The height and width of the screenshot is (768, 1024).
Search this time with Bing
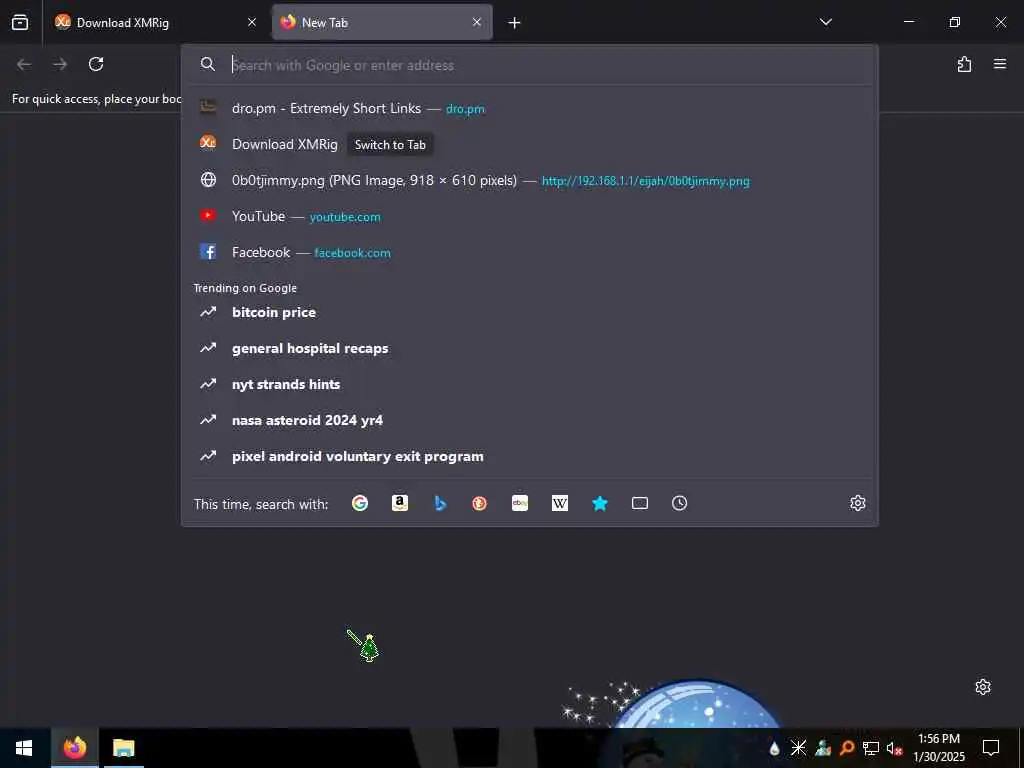tap(440, 503)
